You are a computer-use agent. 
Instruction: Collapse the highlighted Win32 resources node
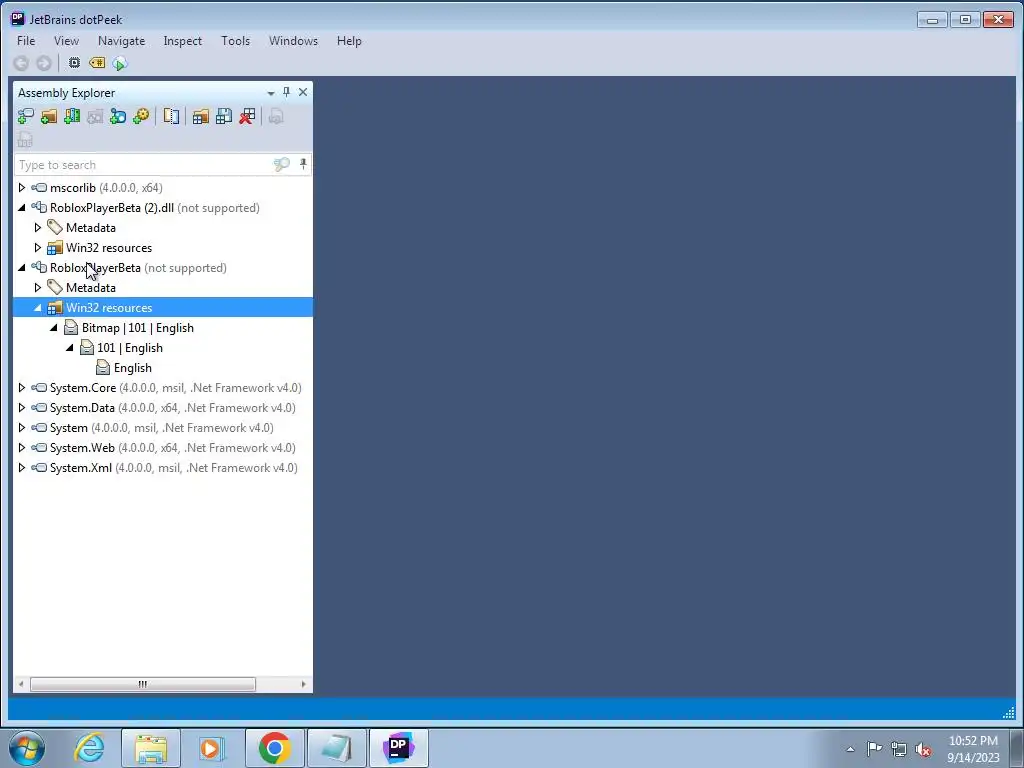pyautogui.click(x=37, y=308)
